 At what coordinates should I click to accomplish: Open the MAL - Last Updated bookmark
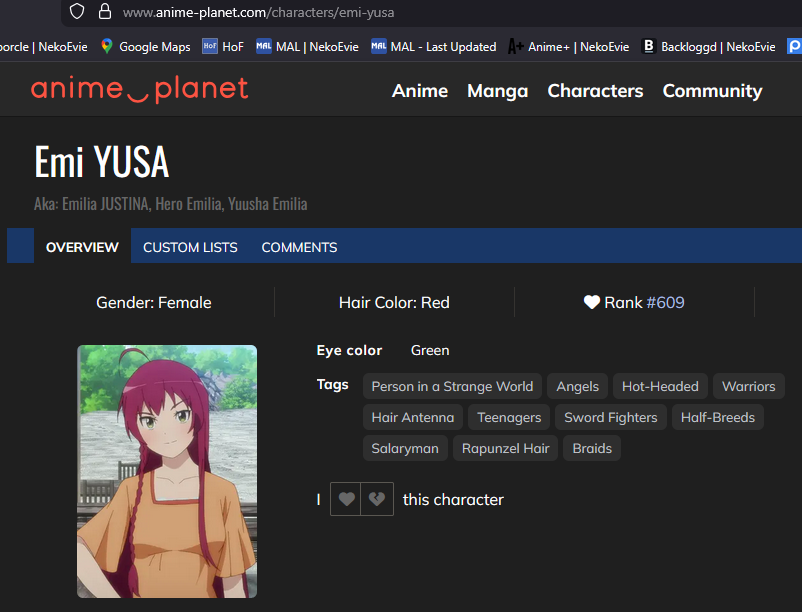[434, 47]
